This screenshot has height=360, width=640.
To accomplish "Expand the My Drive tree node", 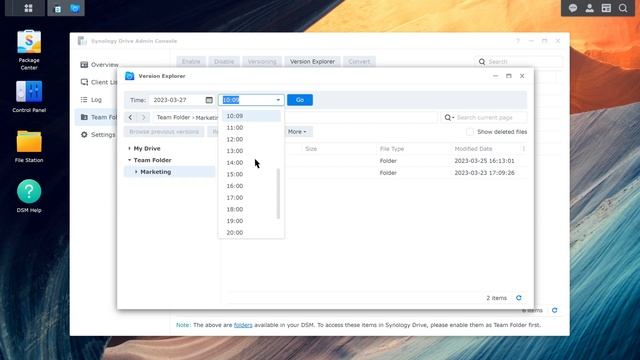I will pos(129,149).
